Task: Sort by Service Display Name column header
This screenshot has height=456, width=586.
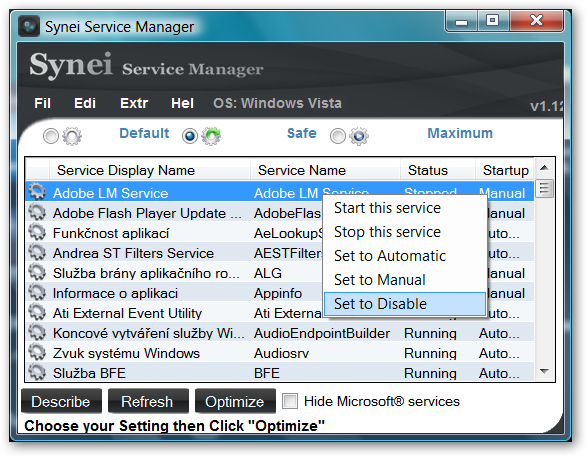Action: click(x=149, y=170)
